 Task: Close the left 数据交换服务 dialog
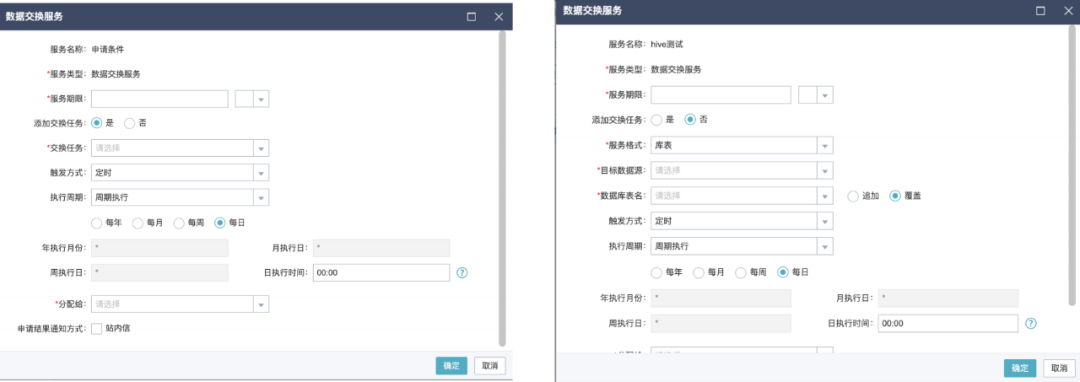[x=499, y=17]
